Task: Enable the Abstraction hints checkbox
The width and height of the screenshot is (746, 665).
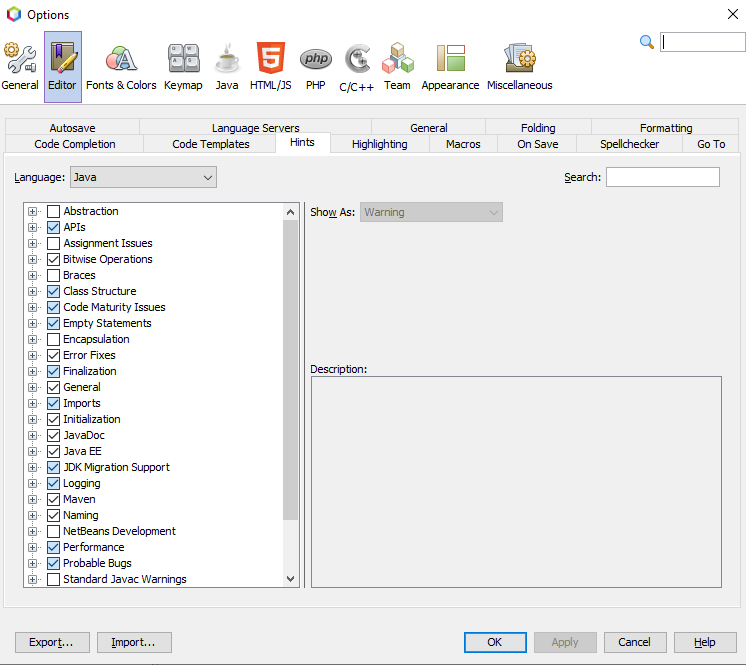Action: pyautogui.click(x=54, y=211)
